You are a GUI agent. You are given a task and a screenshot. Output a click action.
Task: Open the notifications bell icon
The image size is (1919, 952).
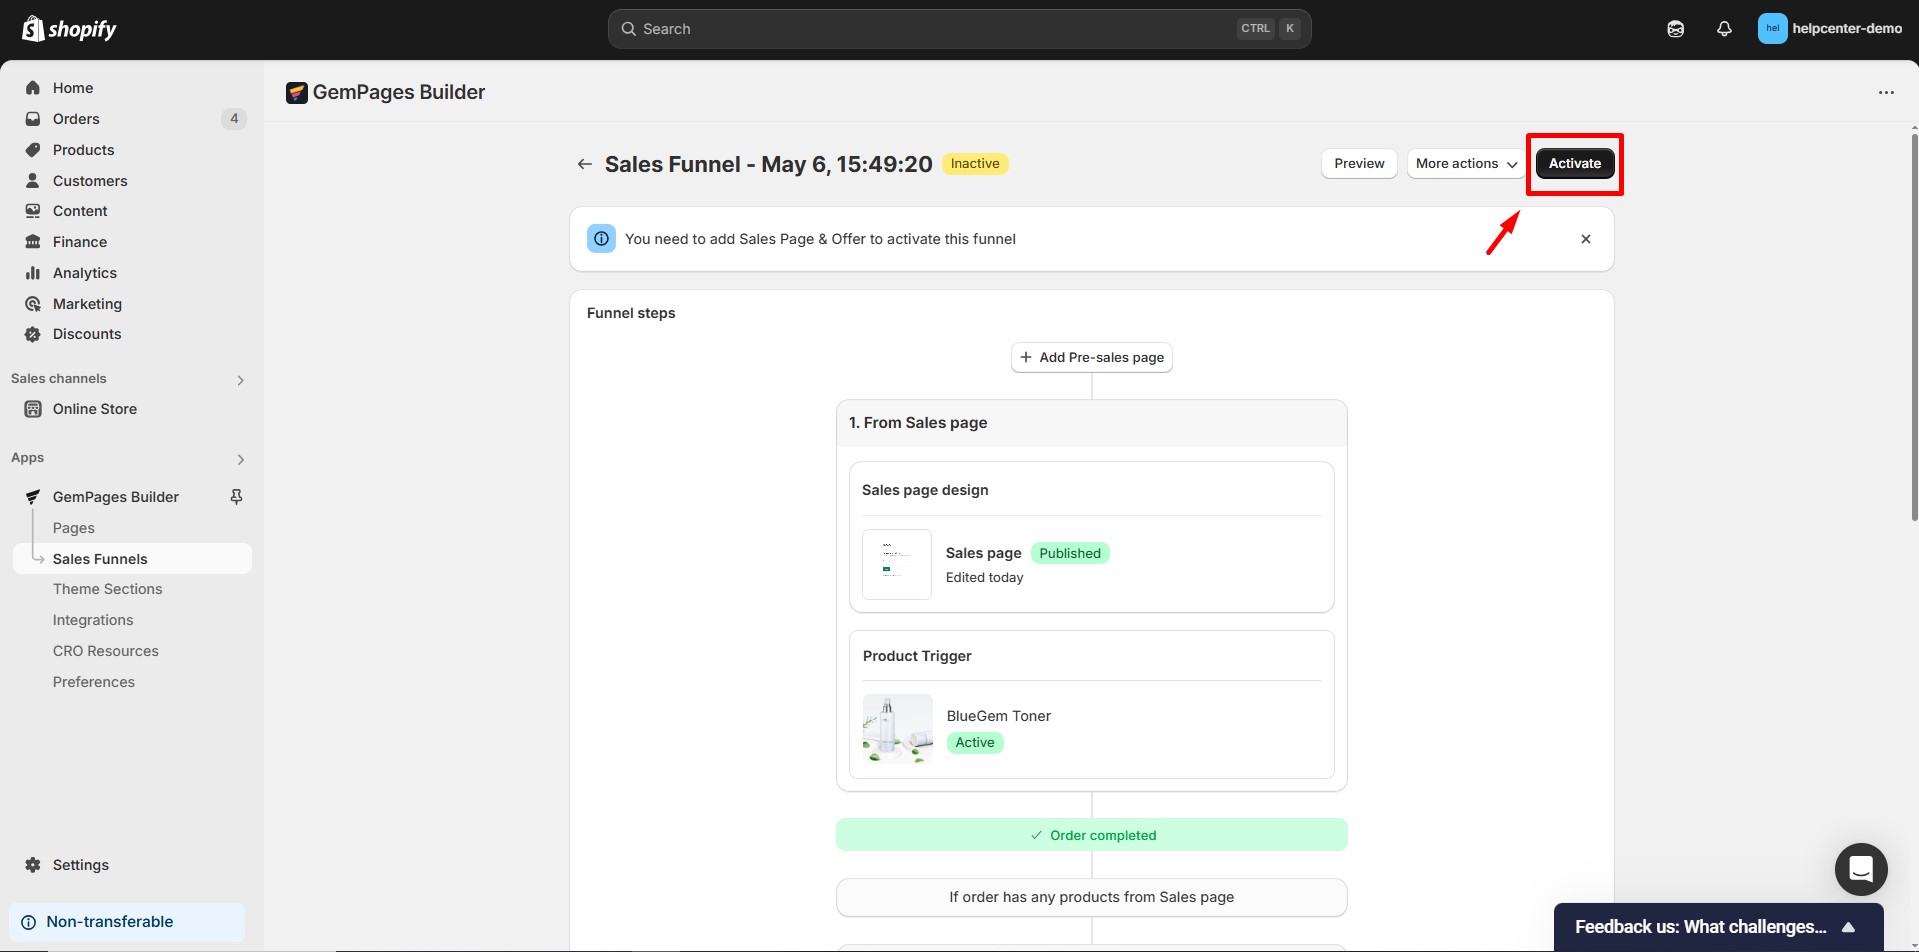click(x=1724, y=29)
